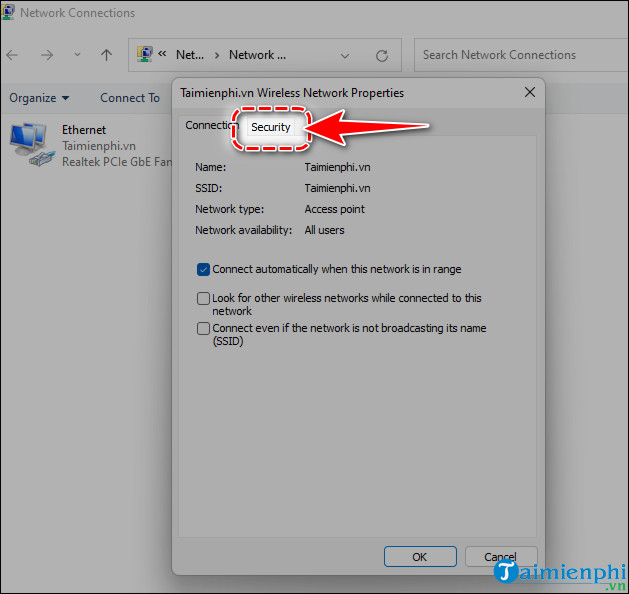Click the Taimienphi.vn SSID value

(x=337, y=189)
